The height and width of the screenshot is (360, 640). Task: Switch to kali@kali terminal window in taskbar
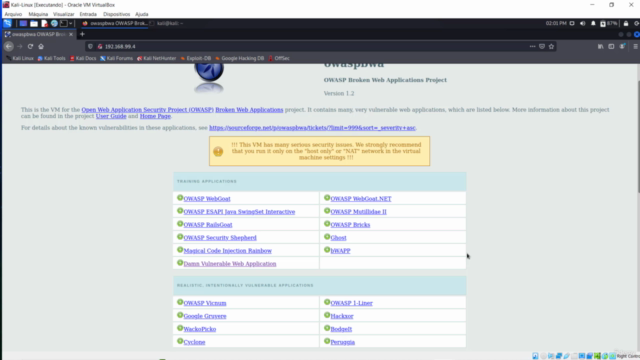167,23
